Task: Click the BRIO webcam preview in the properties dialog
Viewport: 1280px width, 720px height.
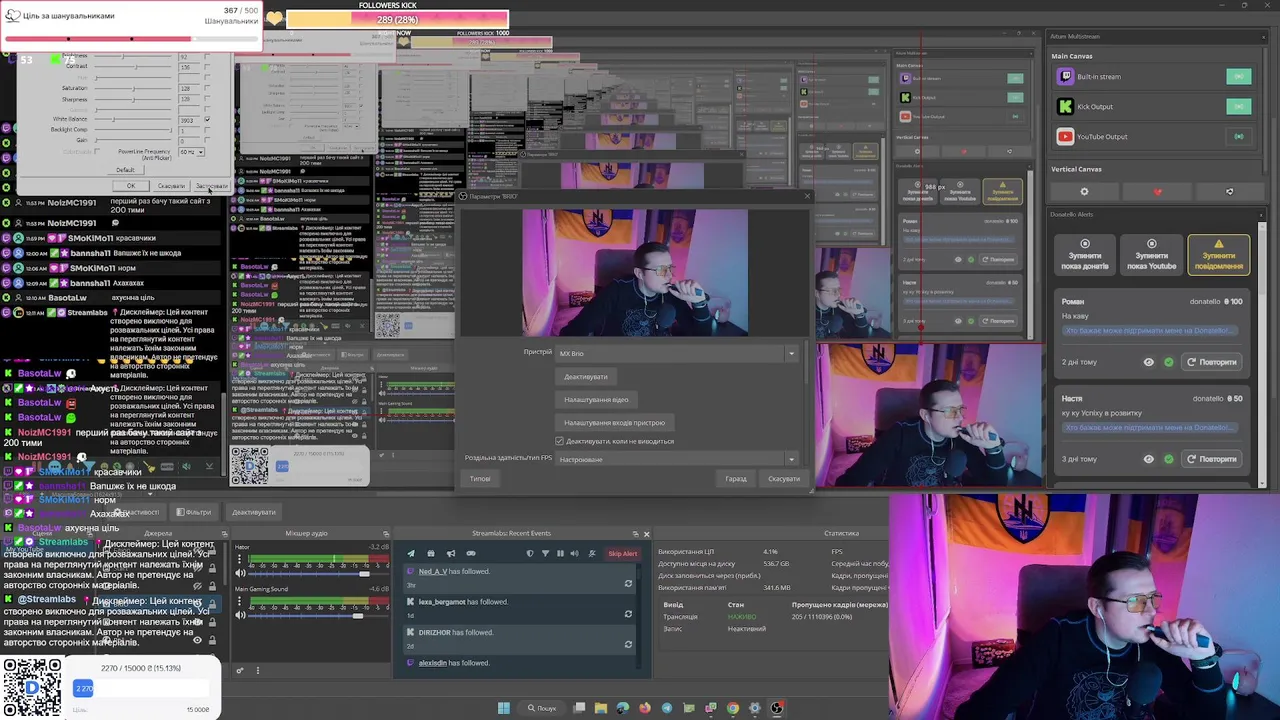Action: coord(635,273)
